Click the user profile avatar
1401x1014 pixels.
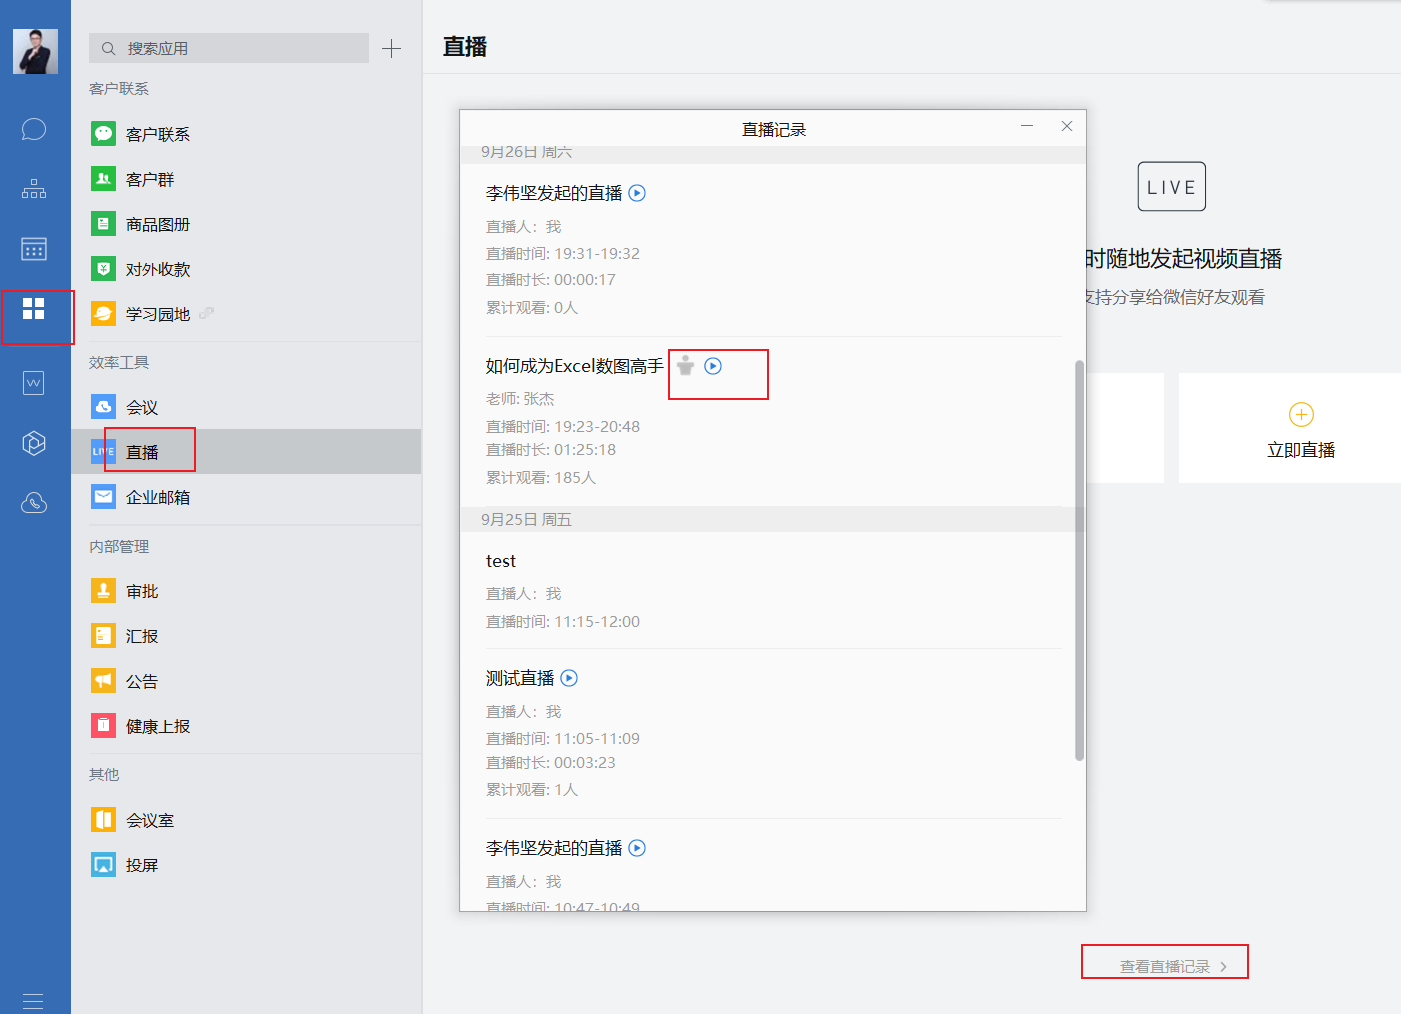click(35, 51)
